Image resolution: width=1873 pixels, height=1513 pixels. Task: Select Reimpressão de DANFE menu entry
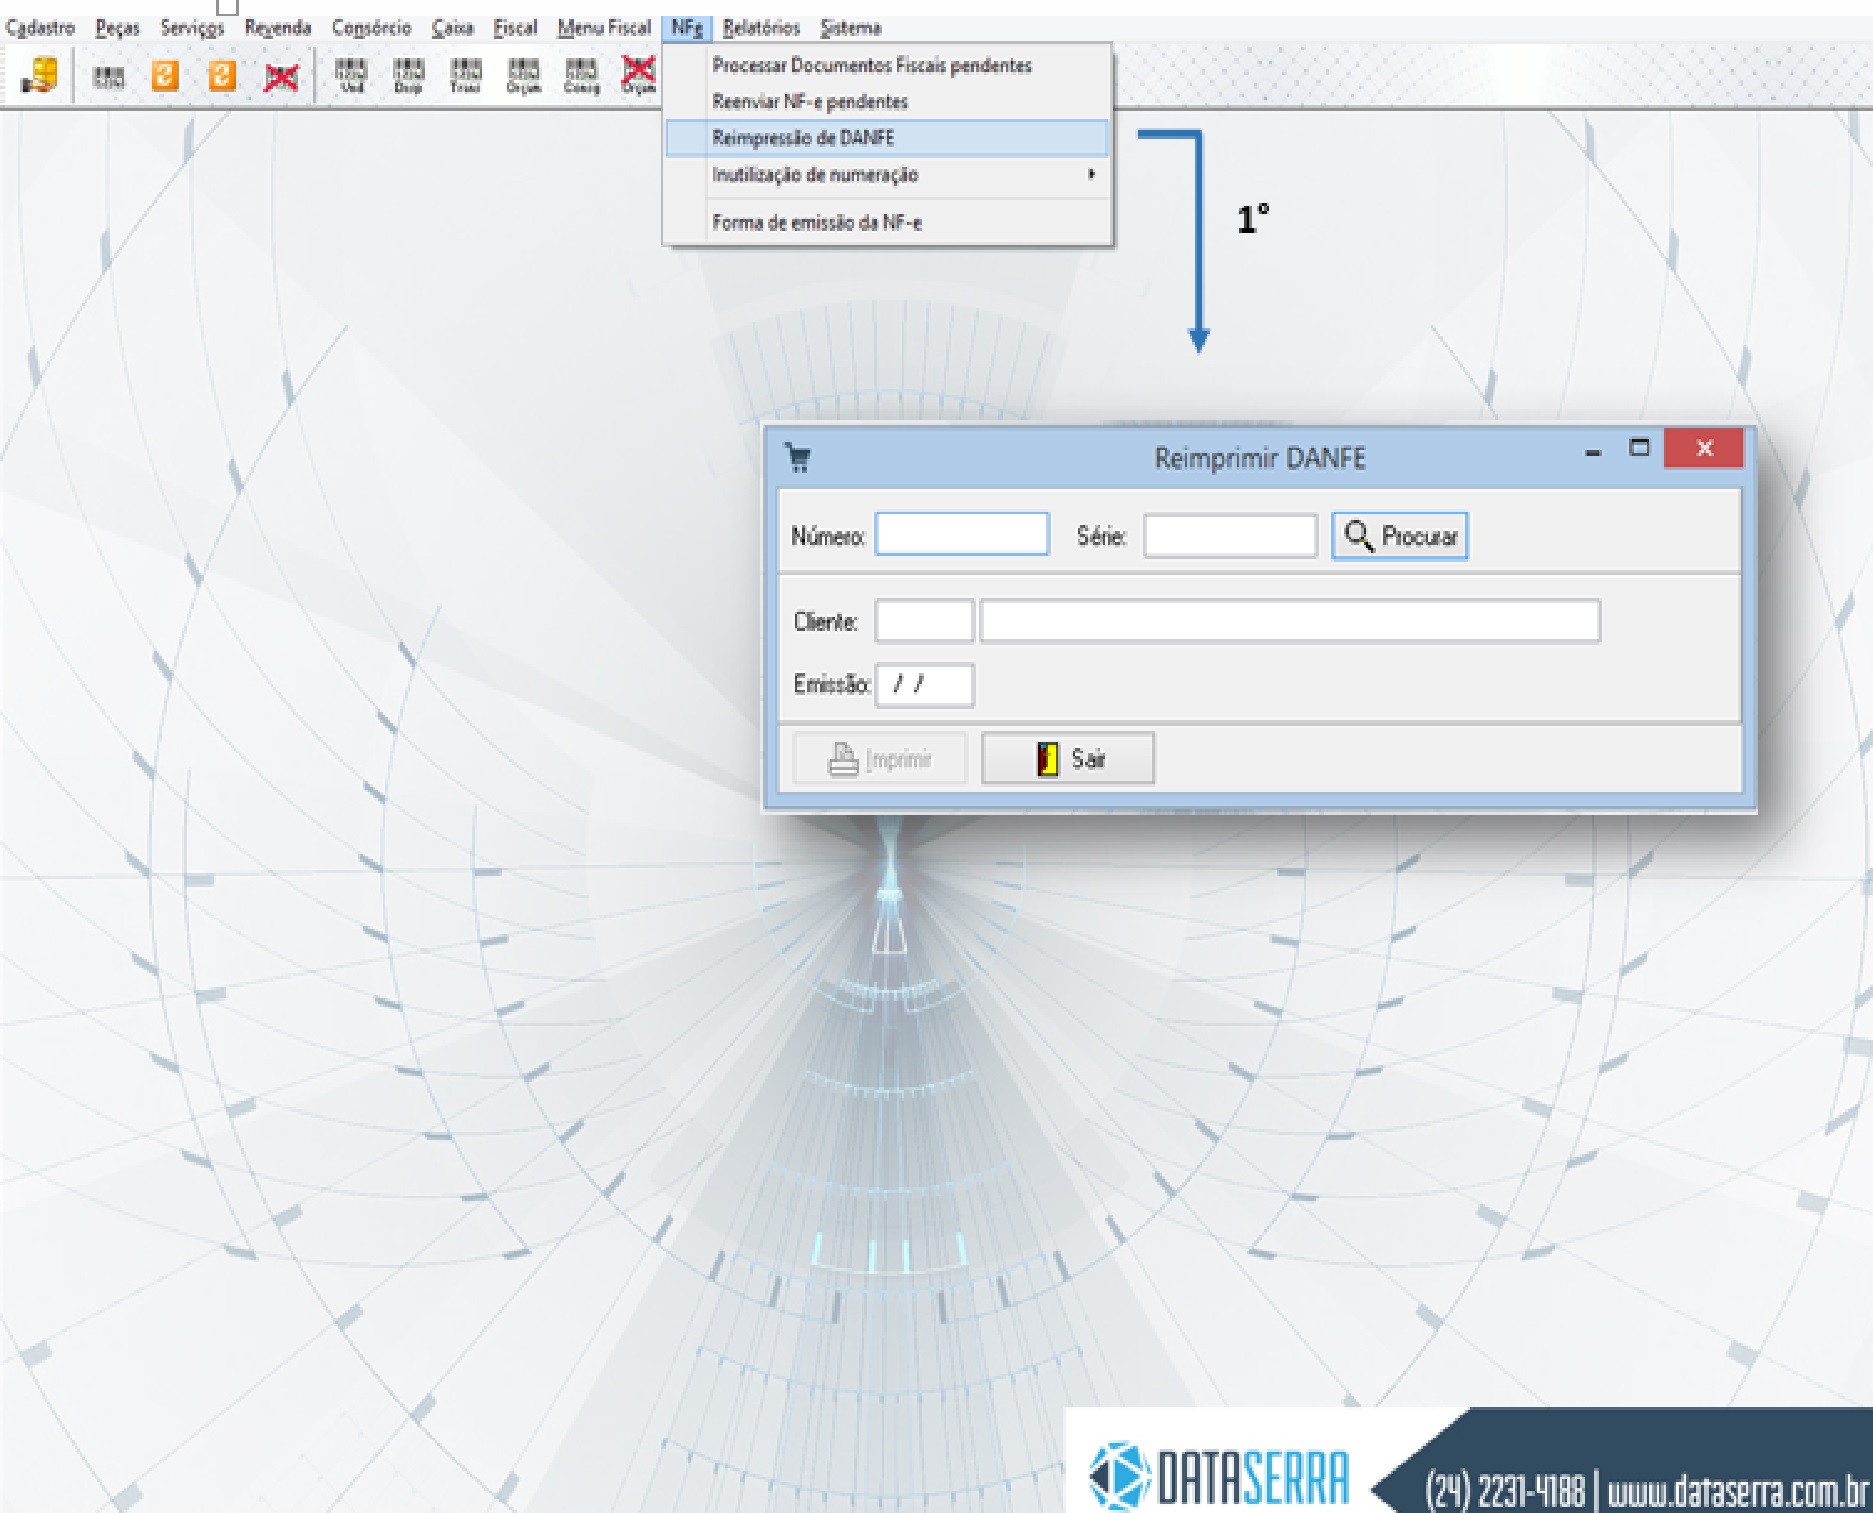pyautogui.click(x=888, y=138)
